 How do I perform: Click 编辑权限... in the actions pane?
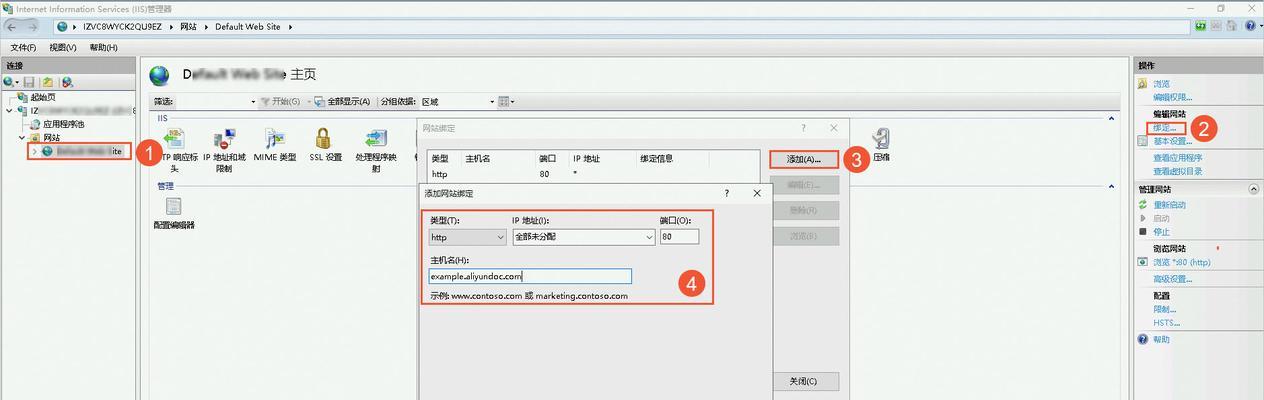coord(1172,97)
